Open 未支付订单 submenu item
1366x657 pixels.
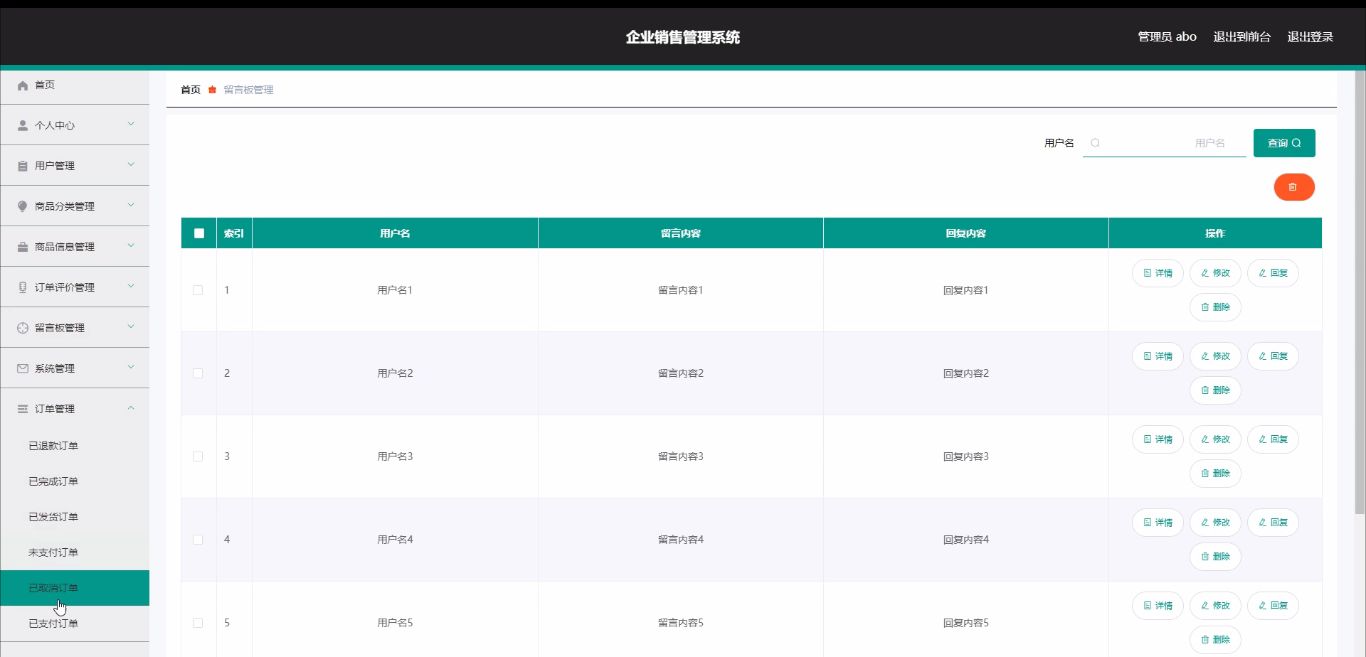pyautogui.click(x=74, y=553)
